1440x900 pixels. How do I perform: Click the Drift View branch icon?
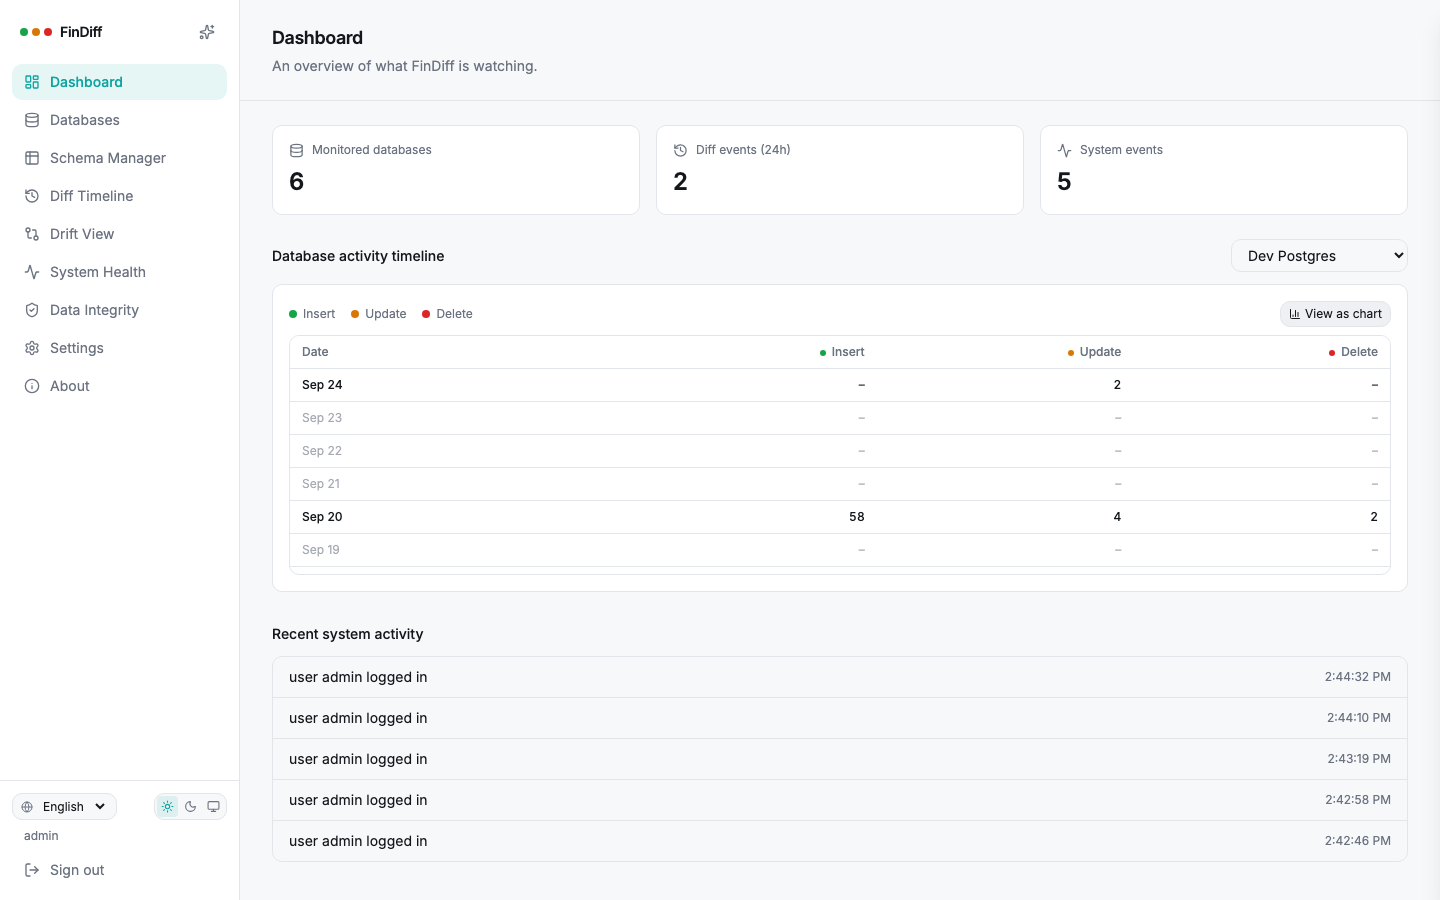[x=32, y=234]
